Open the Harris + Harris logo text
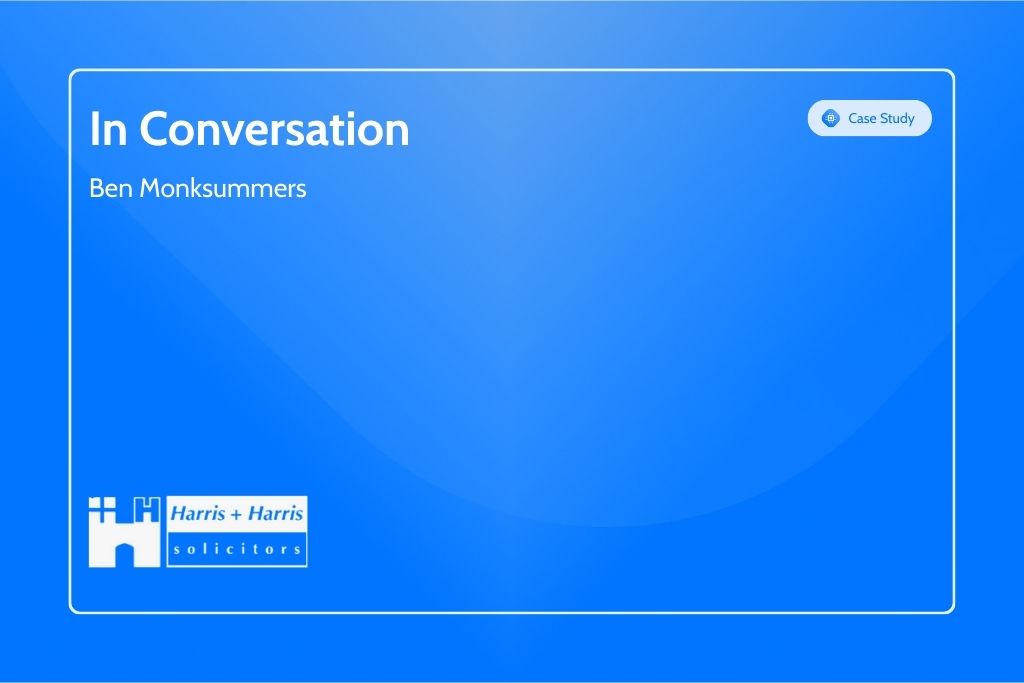The width and height of the screenshot is (1024, 683). [237, 514]
